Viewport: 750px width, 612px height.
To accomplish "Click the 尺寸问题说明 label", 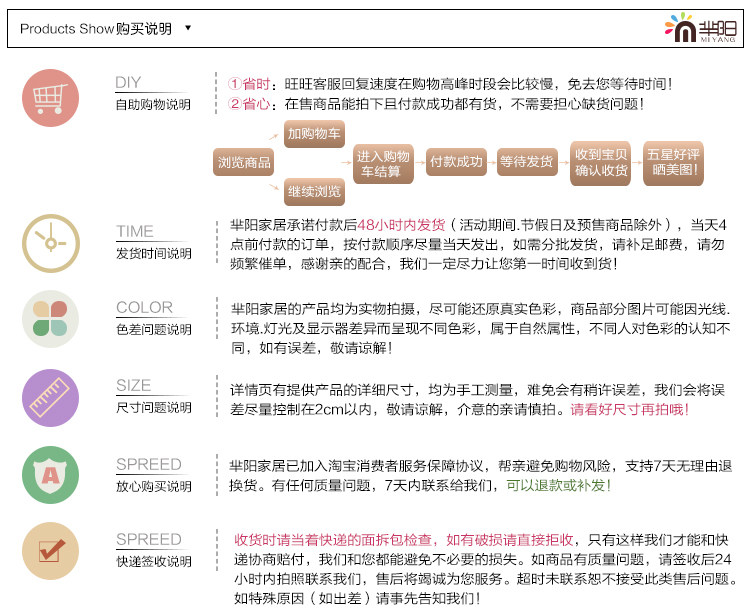I will pyautogui.click(x=154, y=408).
